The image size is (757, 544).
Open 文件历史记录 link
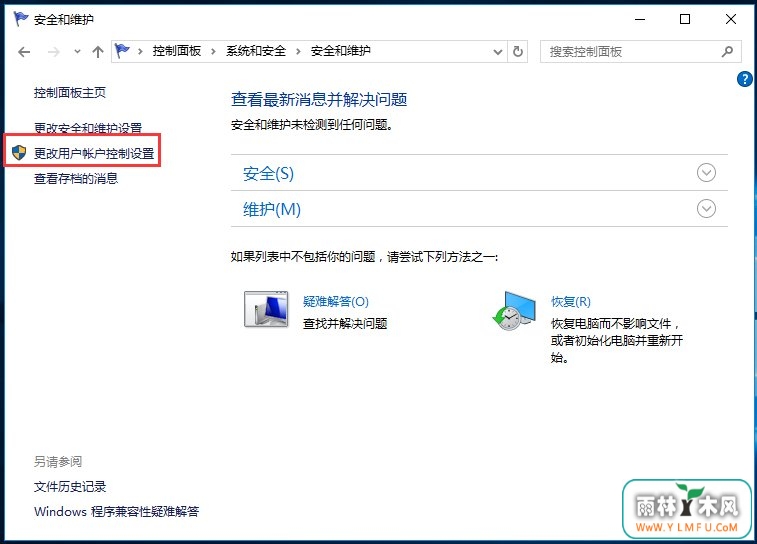[x=70, y=487]
